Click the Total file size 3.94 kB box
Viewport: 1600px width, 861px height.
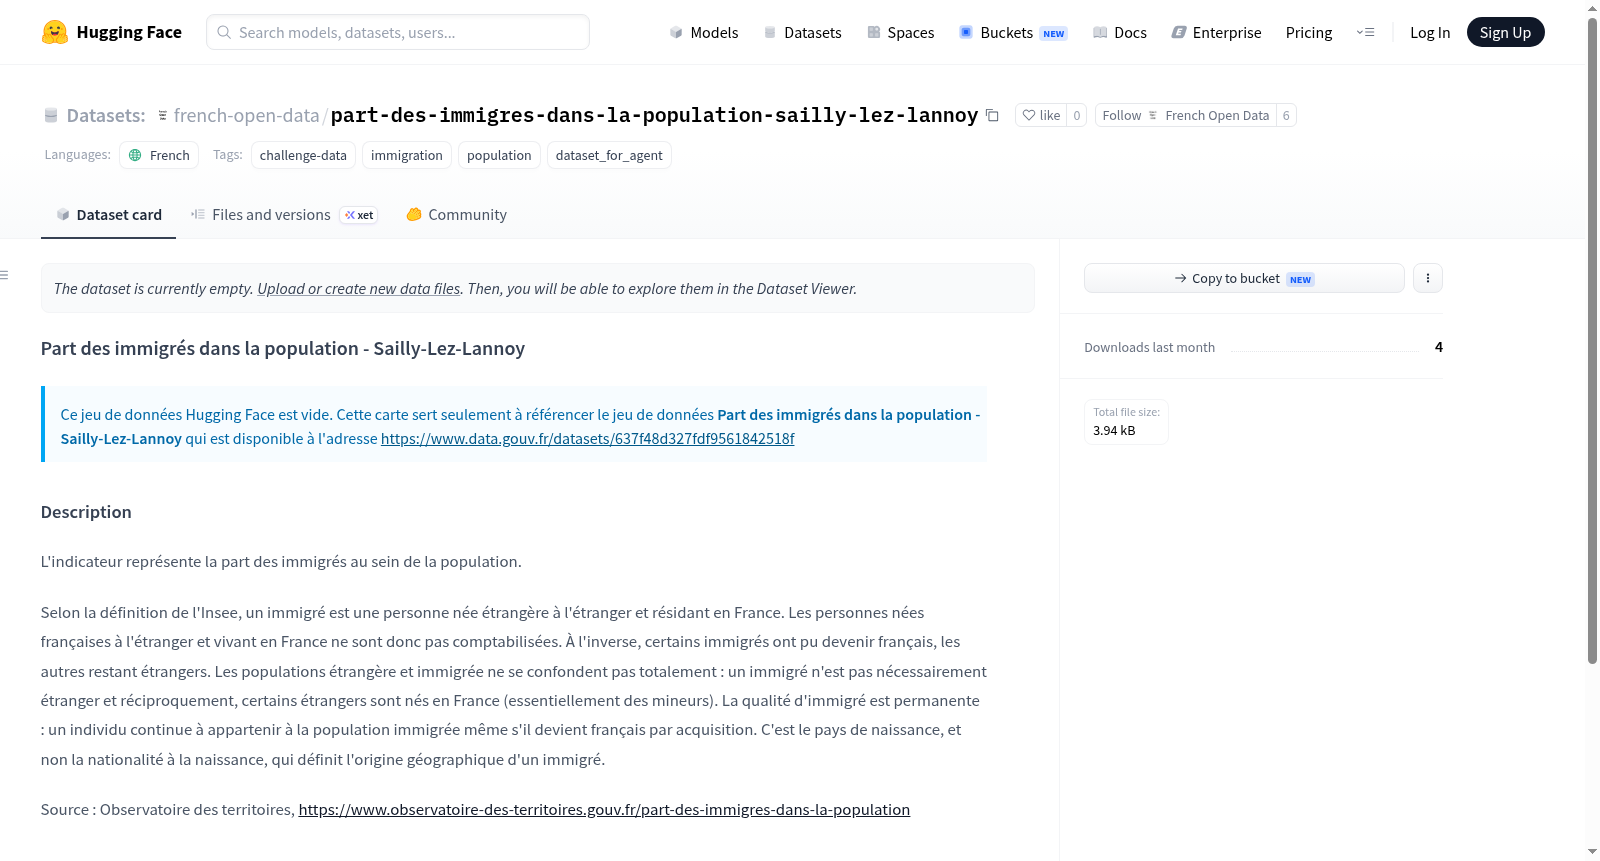[x=1126, y=422]
